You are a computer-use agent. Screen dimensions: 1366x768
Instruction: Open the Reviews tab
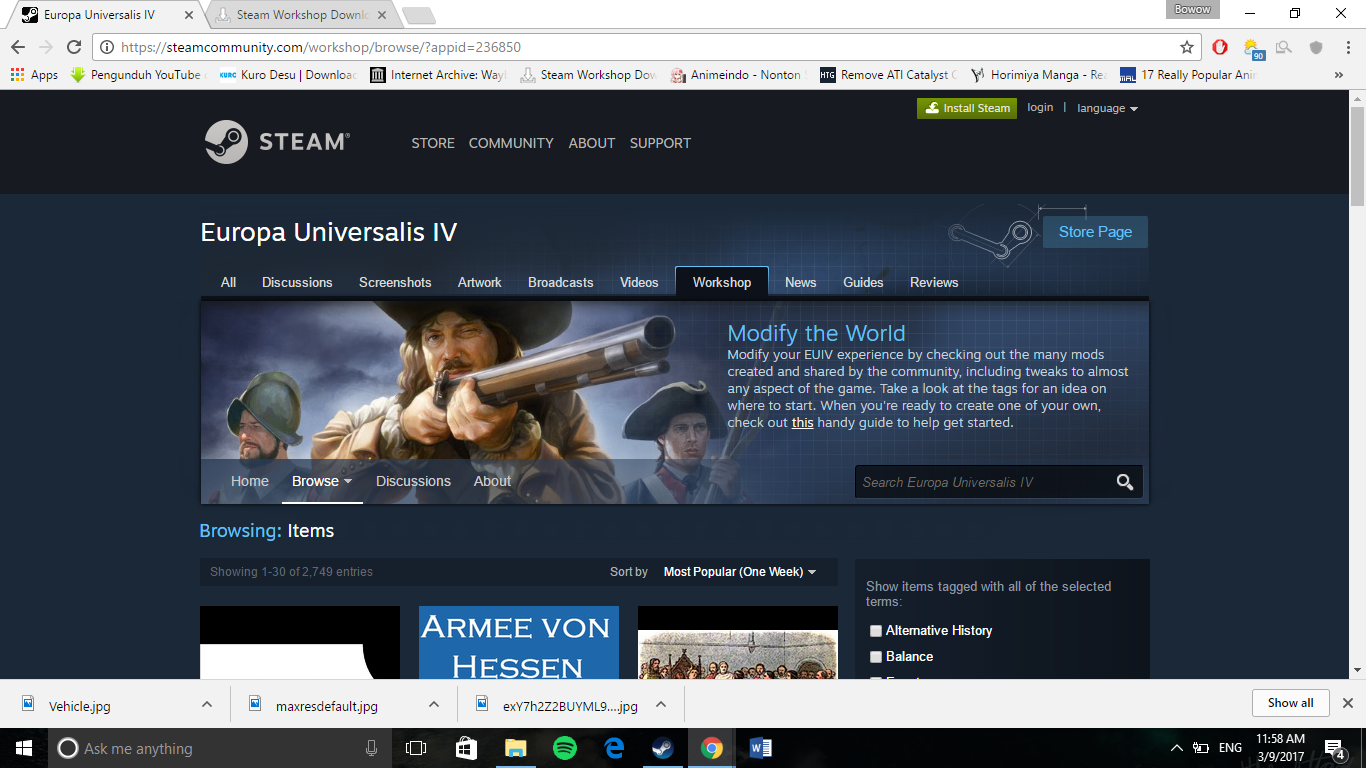click(x=934, y=282)
